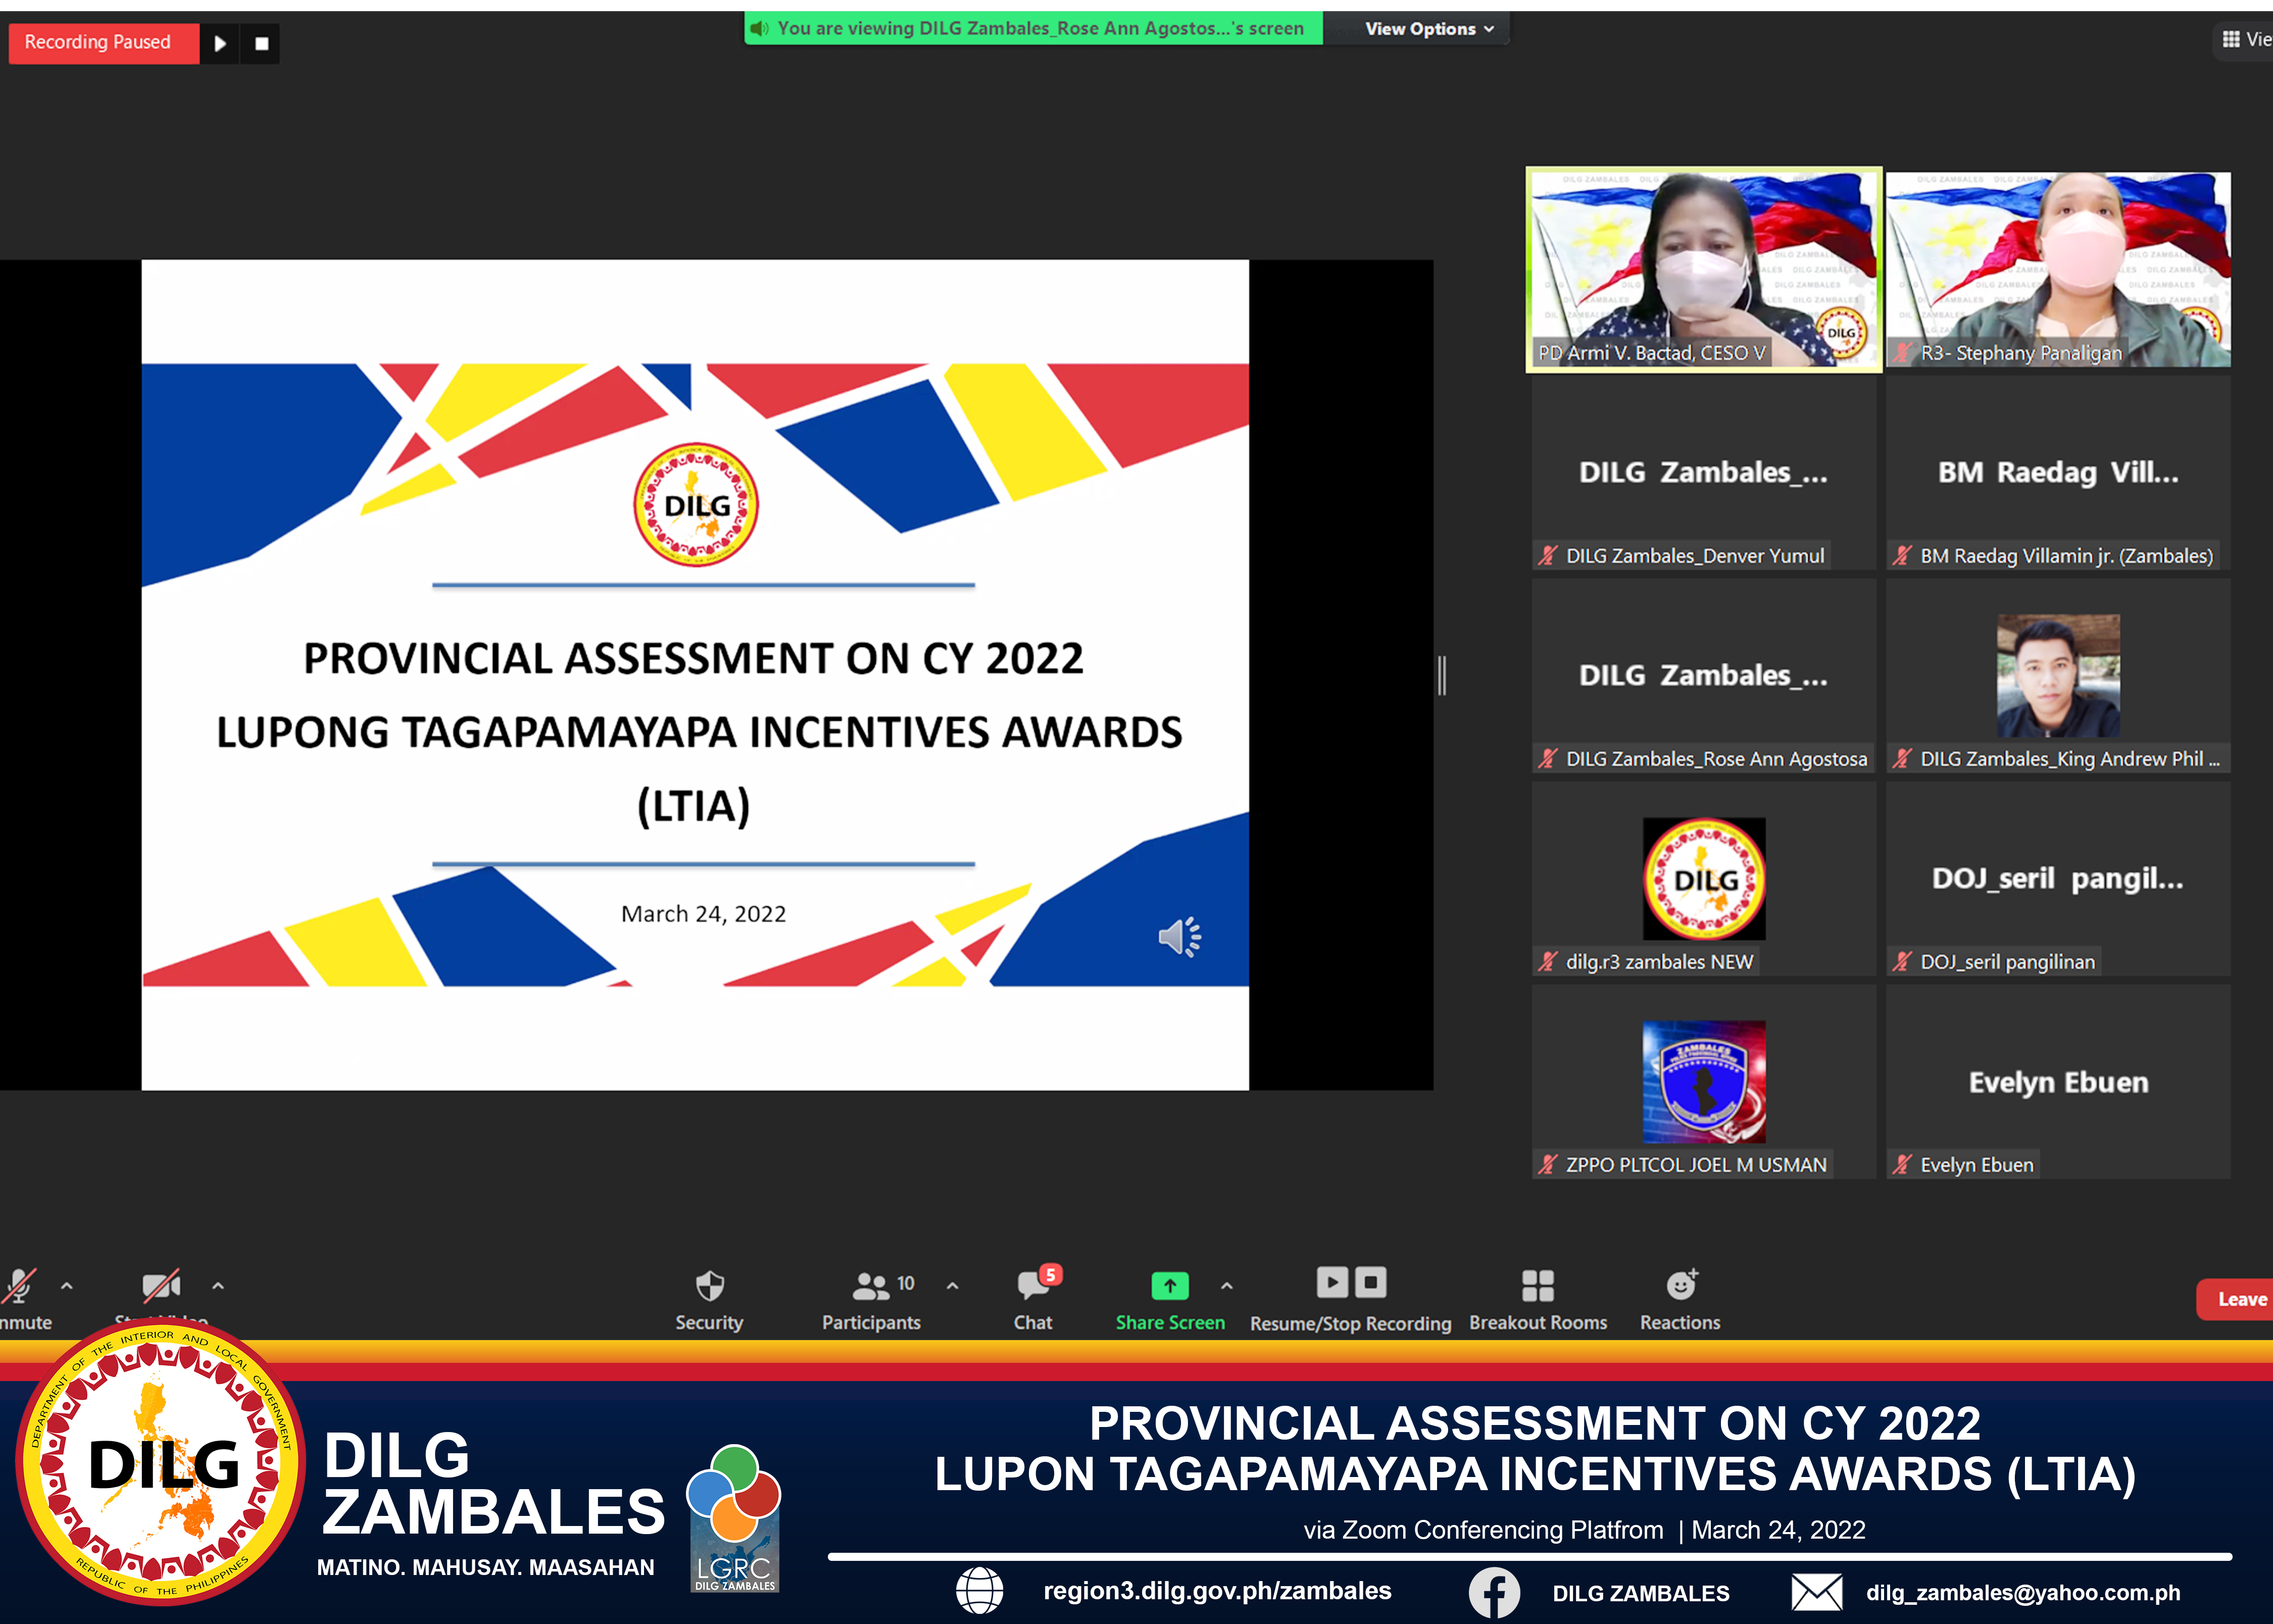Select the BM Raedag Villamin jr. tile
Screen dimensions: 2273x1624
point(2058,473)
